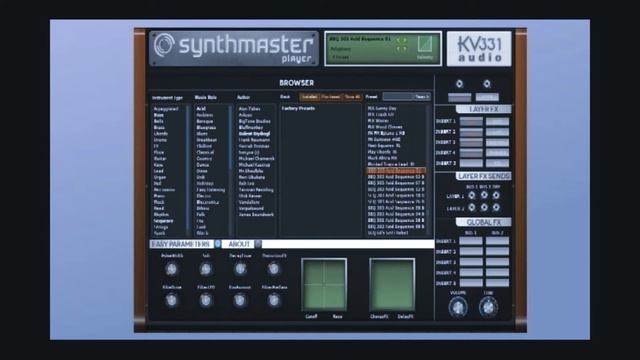640x360 pixels.
Task: Select Bells in Instrument Type list
Action: [x=159, y=121]
